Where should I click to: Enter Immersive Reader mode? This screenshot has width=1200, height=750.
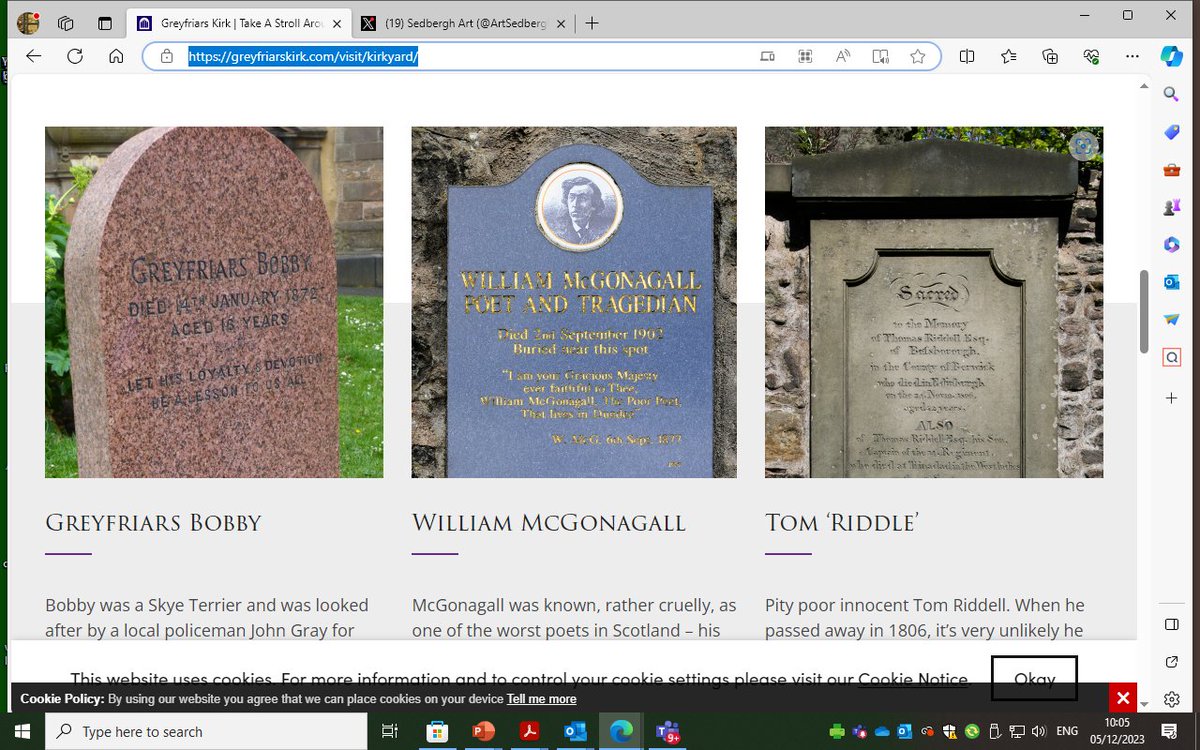(880, 57)
